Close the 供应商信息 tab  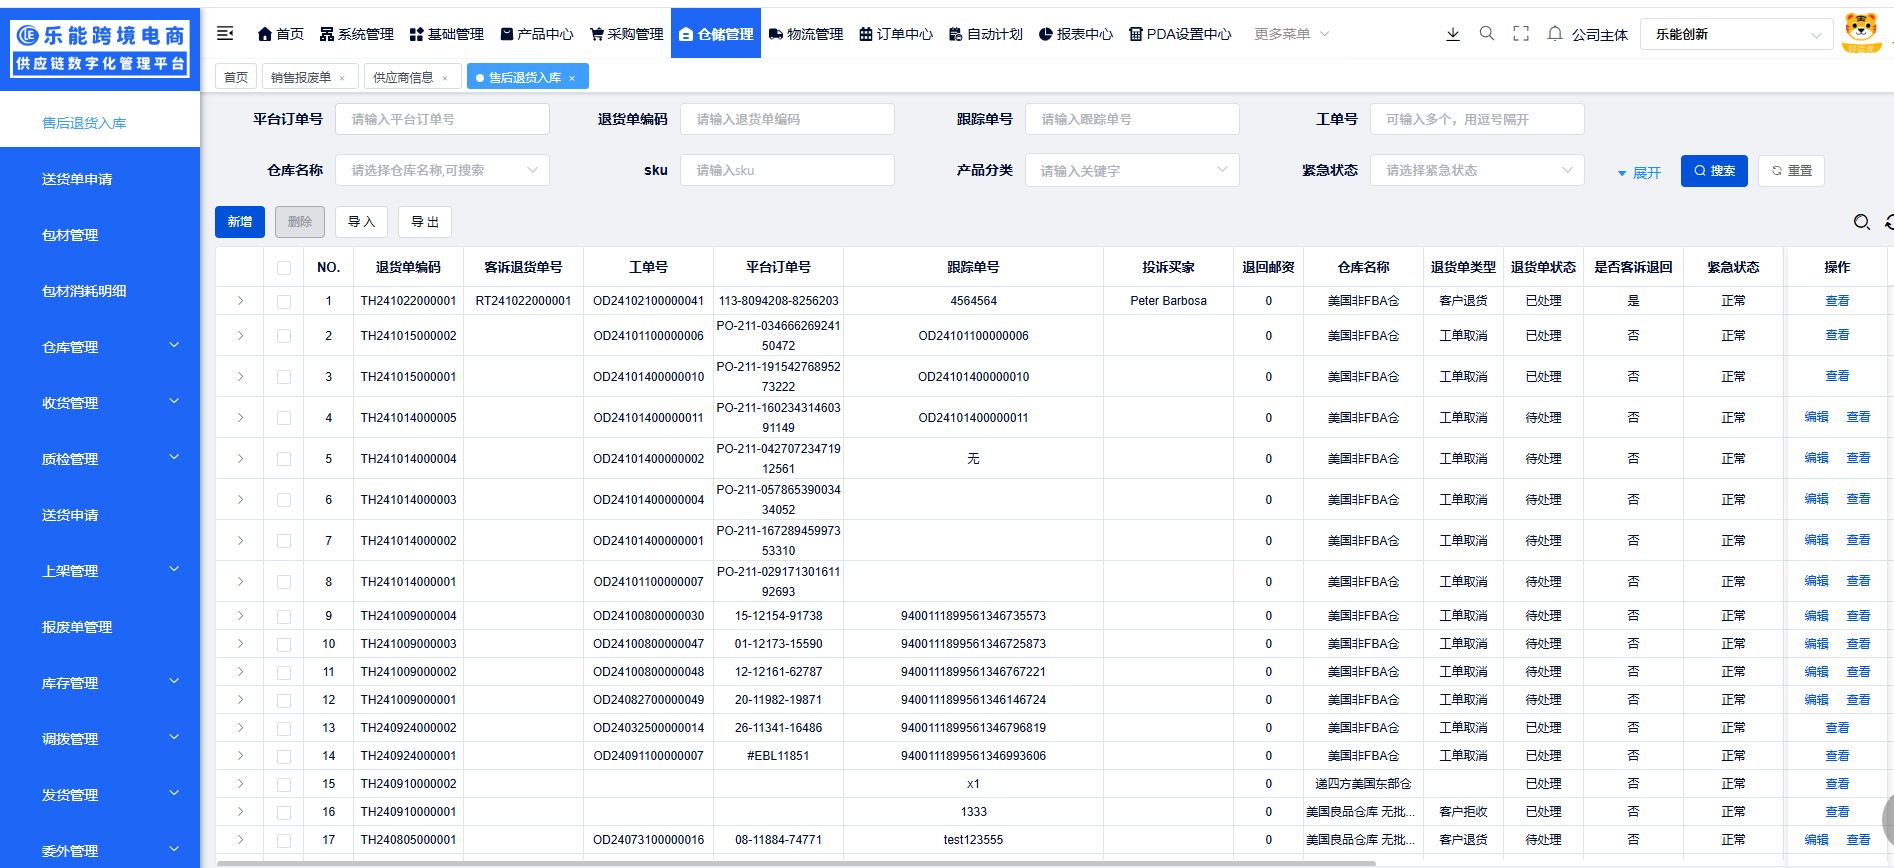click(445, 78)
